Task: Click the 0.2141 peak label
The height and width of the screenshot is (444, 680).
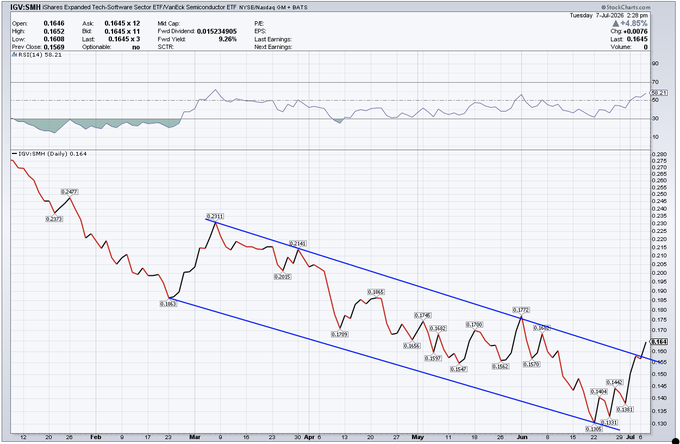Action: pos(298,244)
